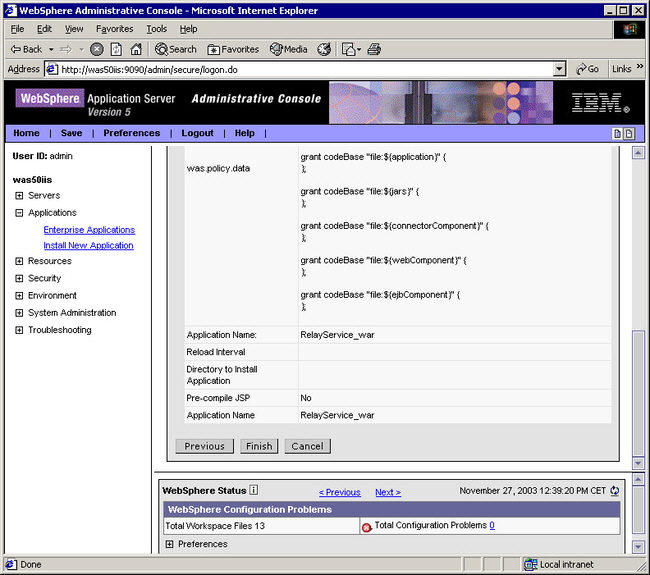Click the Previous wizard button

click(x=204, y=446)
